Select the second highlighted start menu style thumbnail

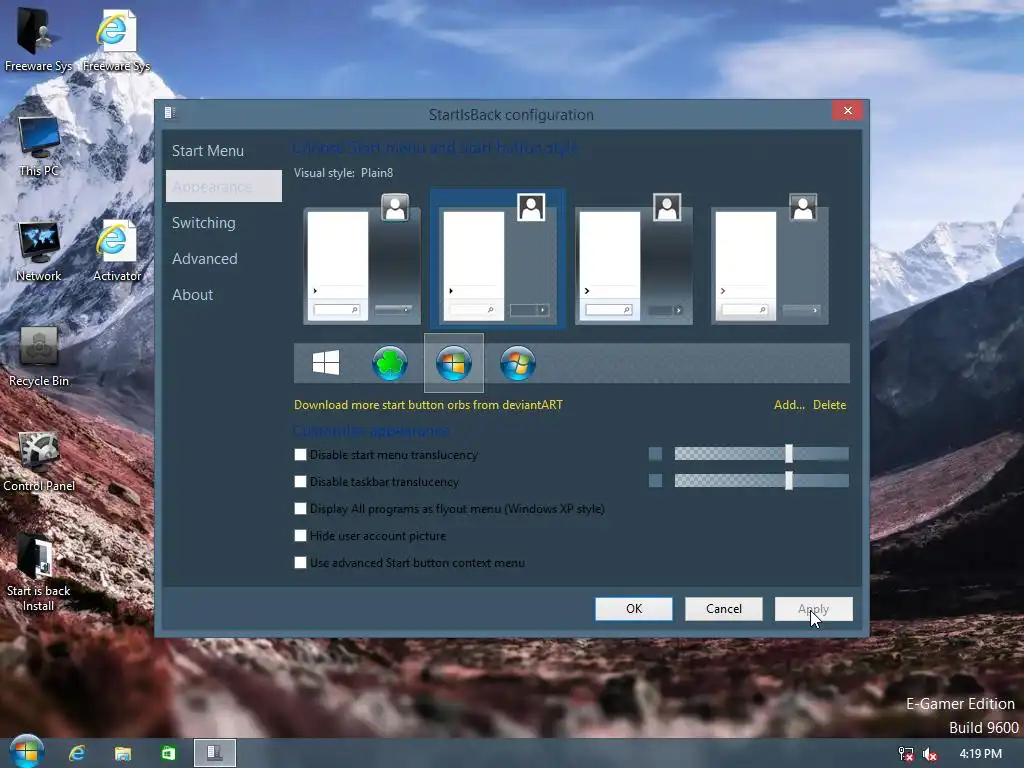click(x=498, y=259)
